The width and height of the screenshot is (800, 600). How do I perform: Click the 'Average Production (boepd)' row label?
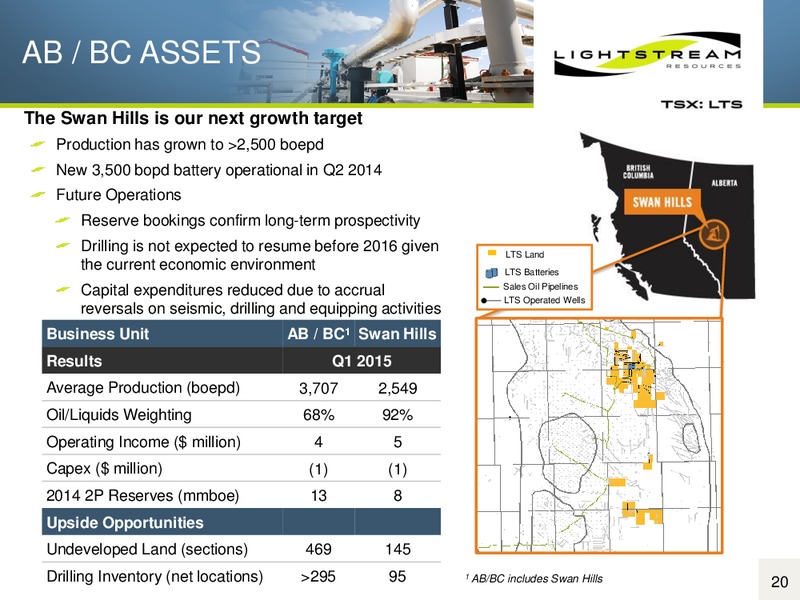[x=143, y=388]
